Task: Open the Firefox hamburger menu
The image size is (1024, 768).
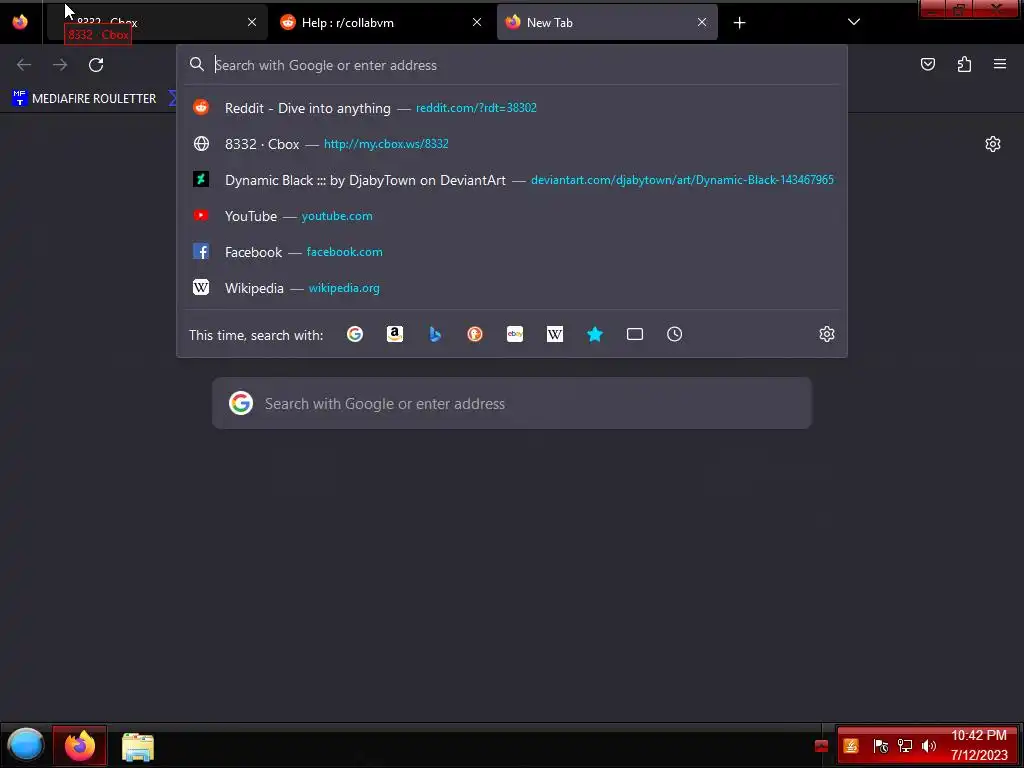Action: click(x=1000, y=64)
